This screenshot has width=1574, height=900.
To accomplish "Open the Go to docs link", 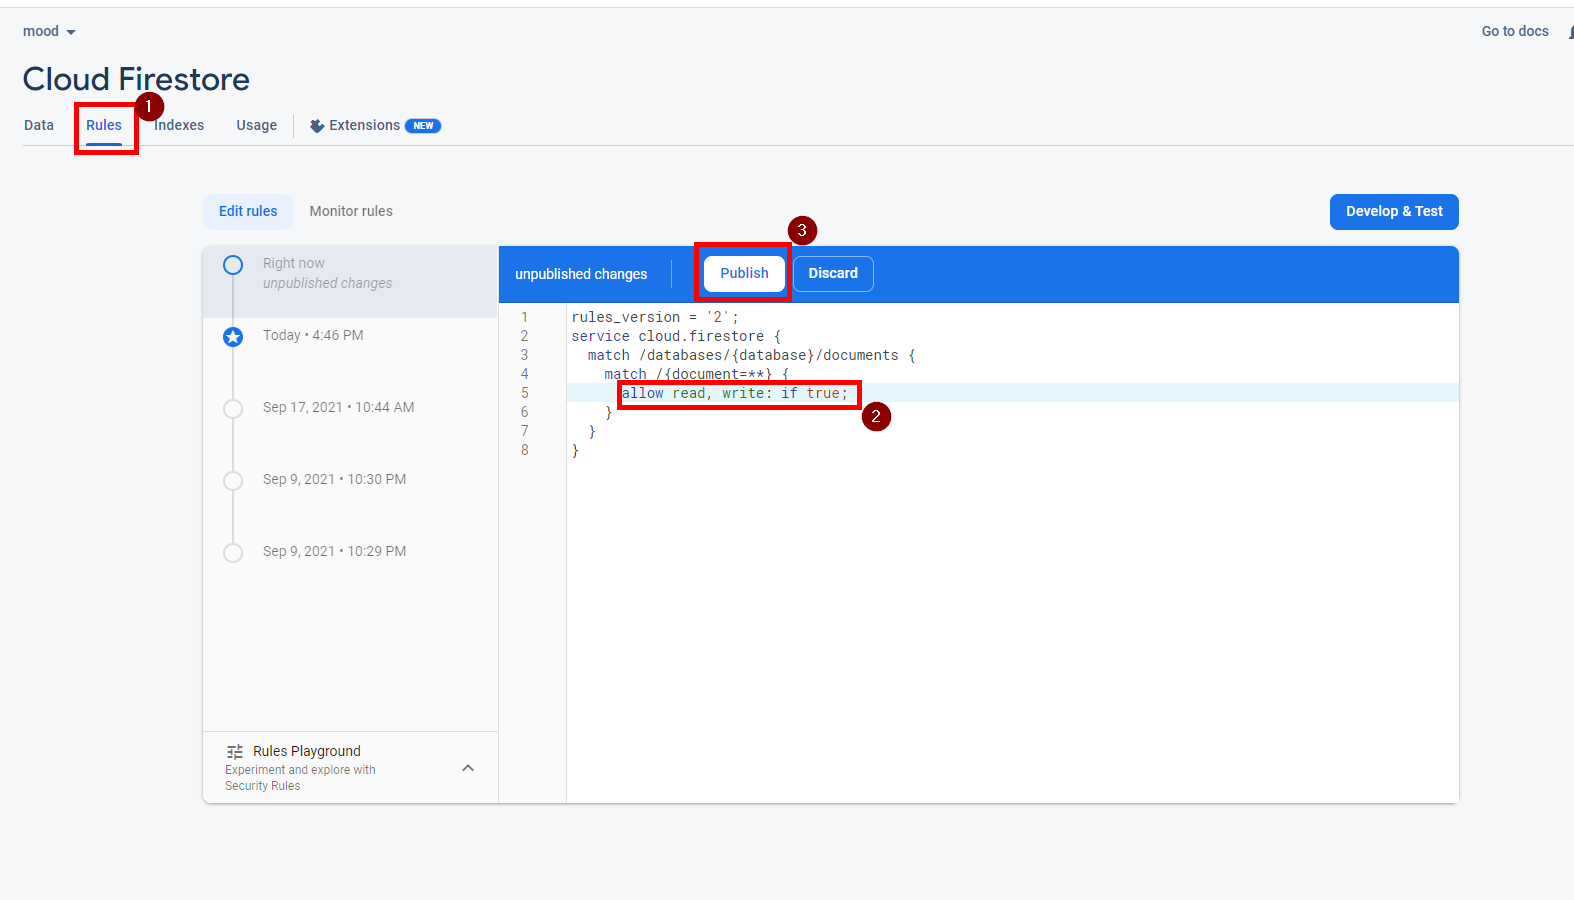I will click(x=1514, y=32).
